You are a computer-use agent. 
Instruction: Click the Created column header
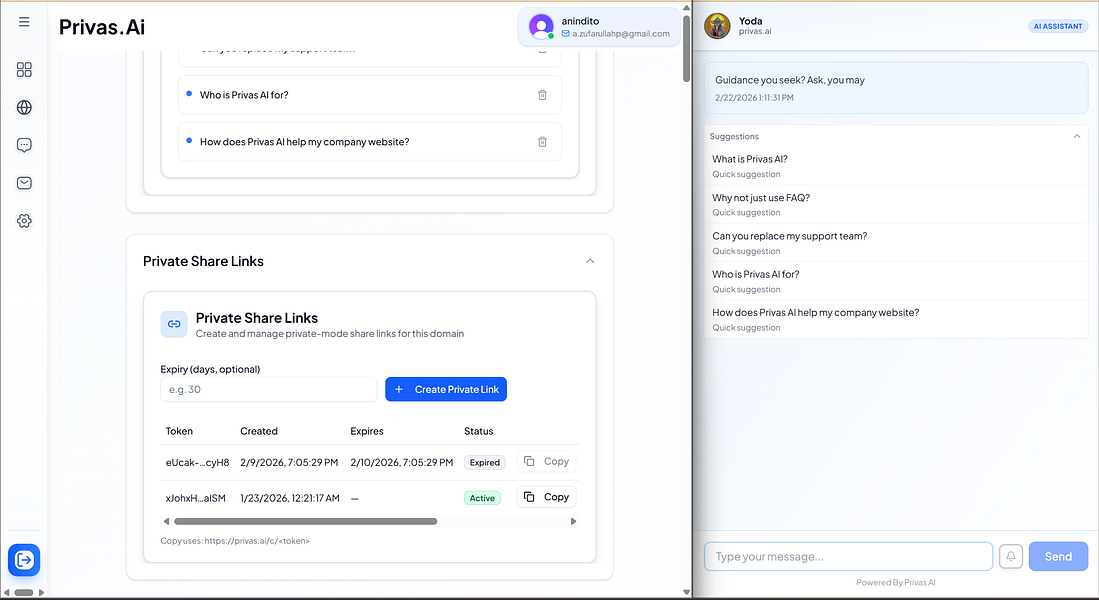click(x=259, y=431)
